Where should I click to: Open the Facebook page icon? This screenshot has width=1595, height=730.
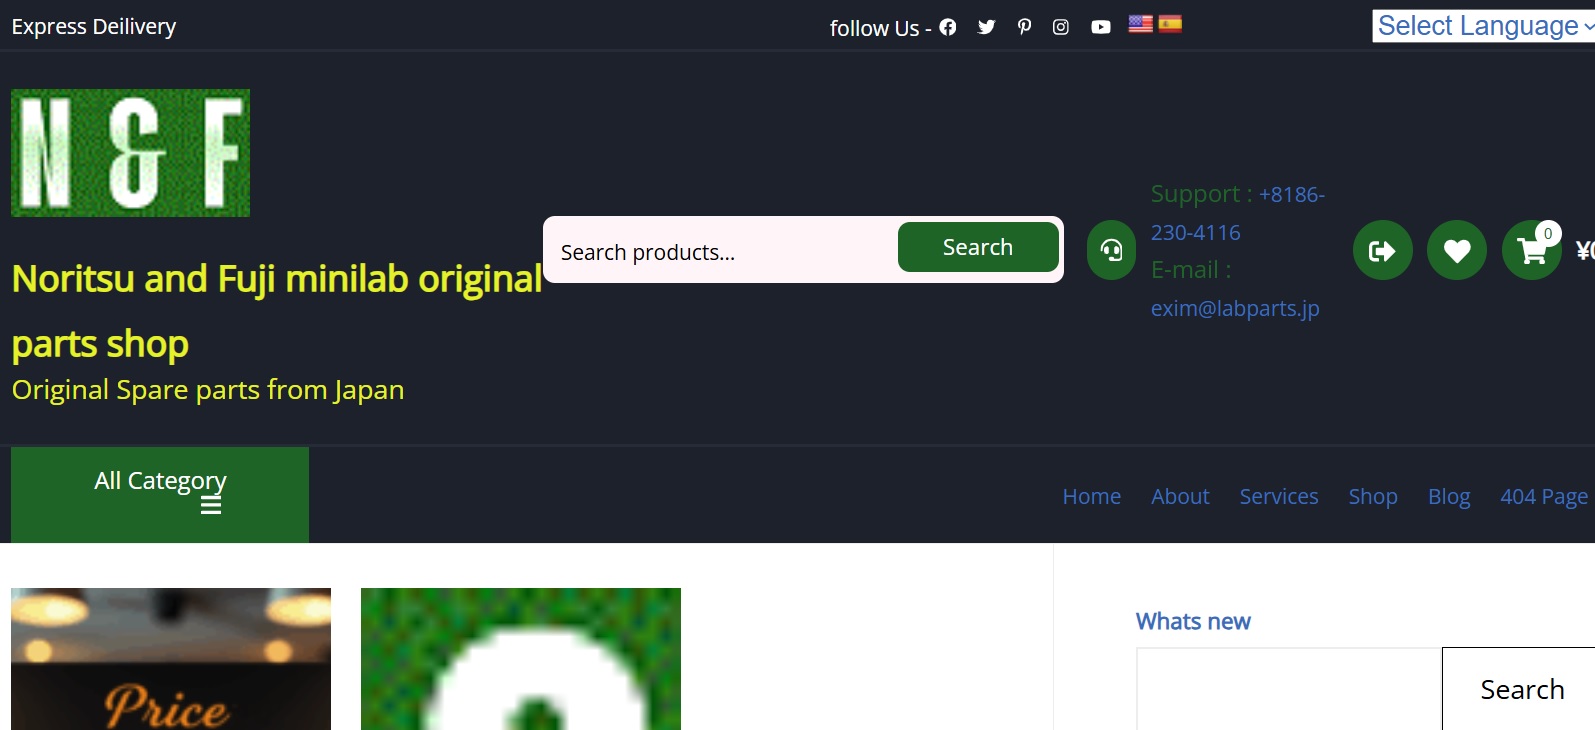947,27
